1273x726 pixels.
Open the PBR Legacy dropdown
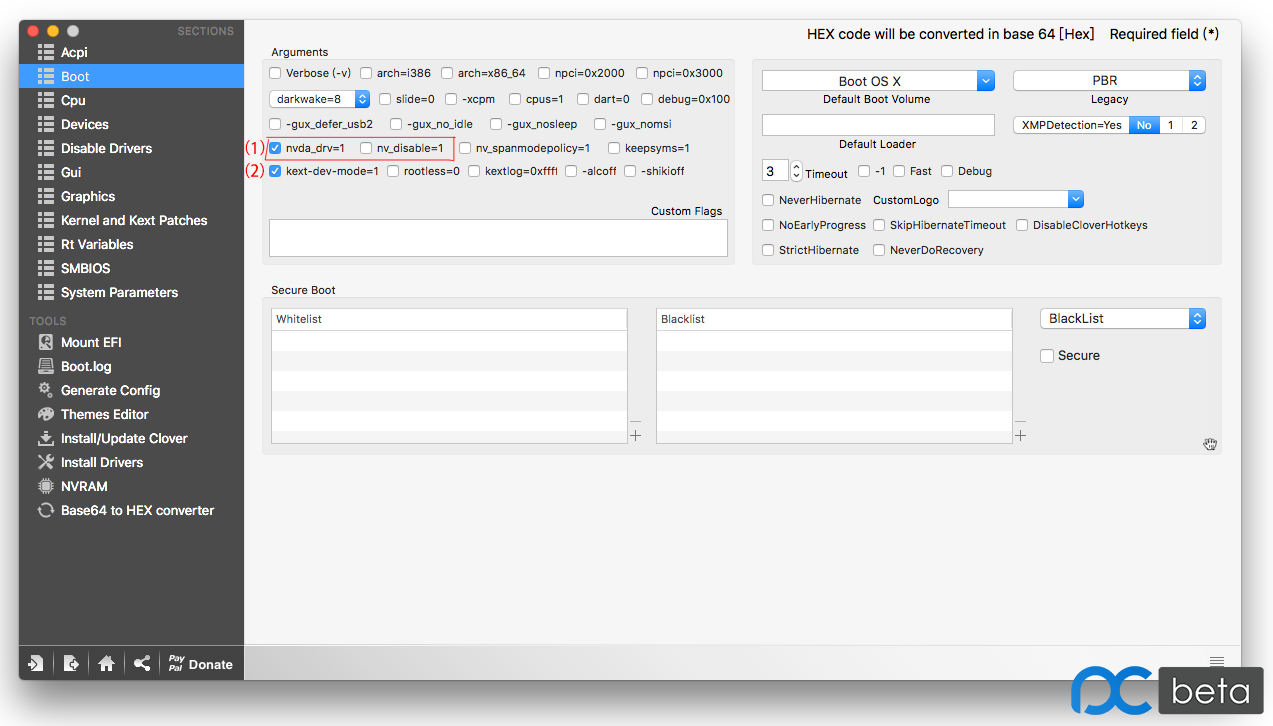[1109, 81]
